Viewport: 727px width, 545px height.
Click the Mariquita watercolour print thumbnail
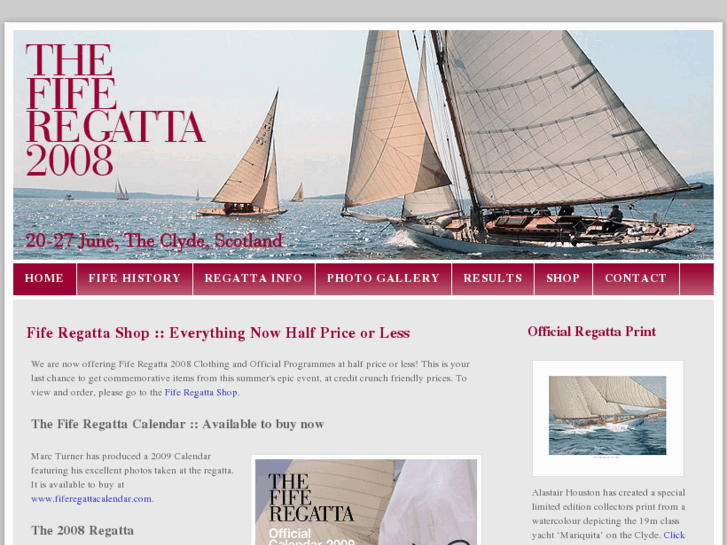(x=607, y=418)
